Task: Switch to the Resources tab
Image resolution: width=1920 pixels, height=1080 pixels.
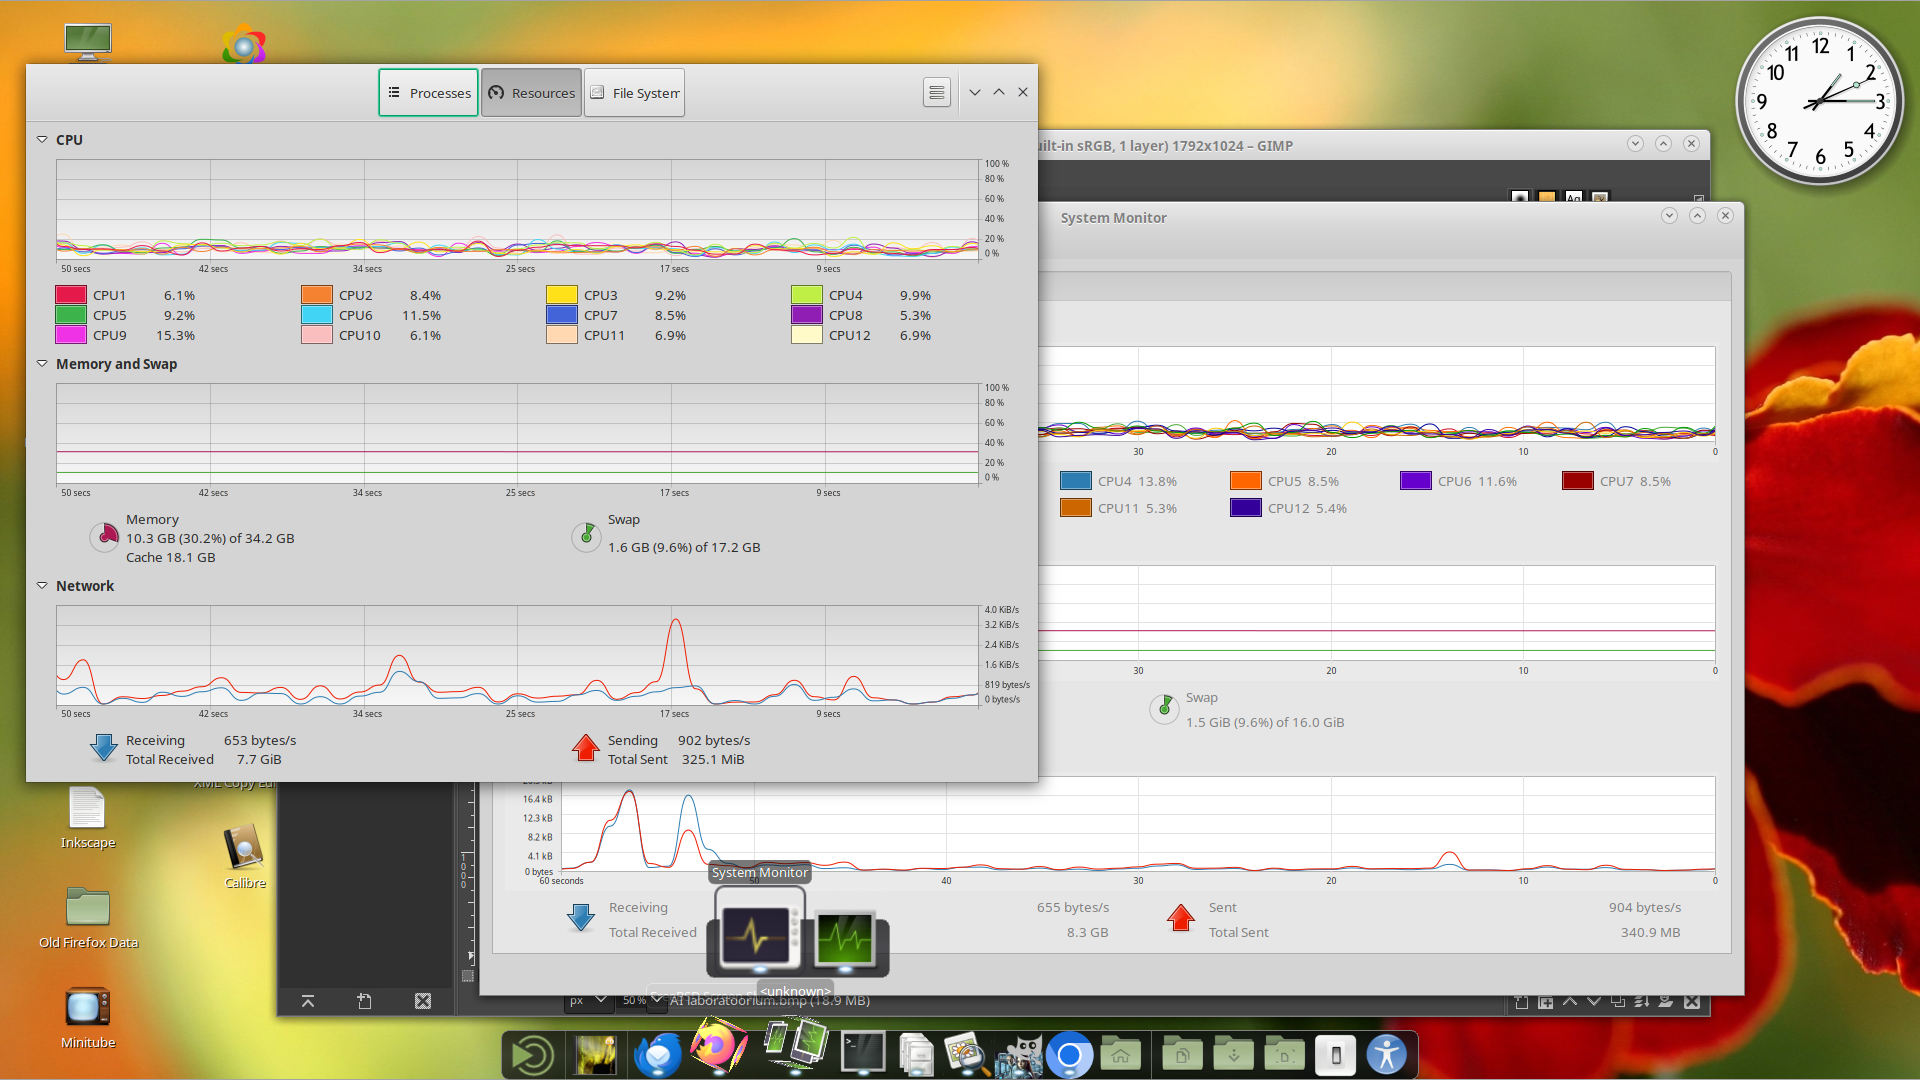Action: 531,93
